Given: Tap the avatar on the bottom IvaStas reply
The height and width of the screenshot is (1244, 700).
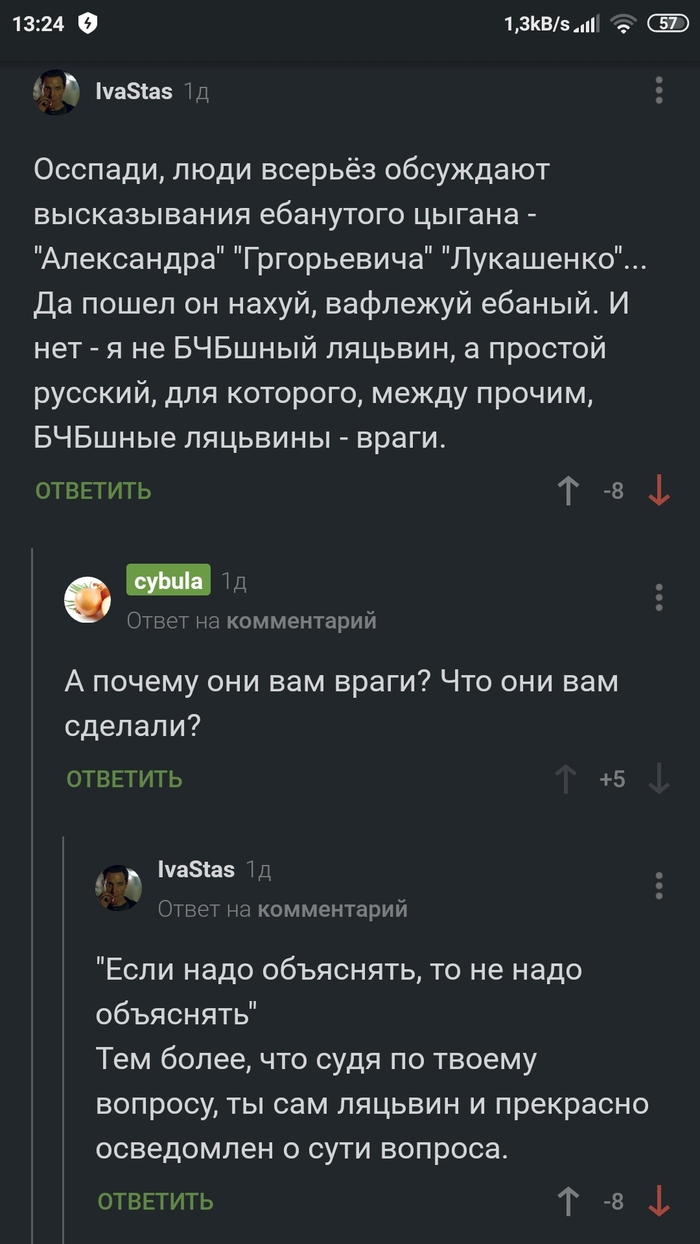Looking at the screenshot, I should 120,887.
